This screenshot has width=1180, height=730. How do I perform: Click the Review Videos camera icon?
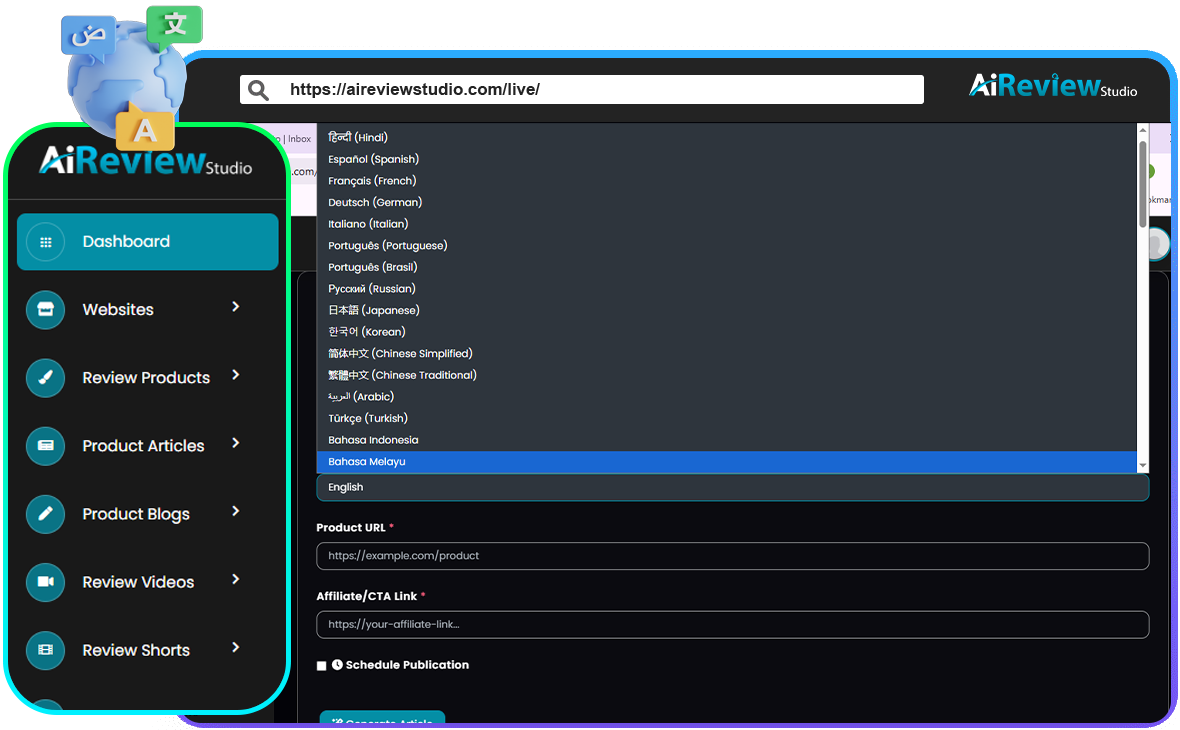click(x=45, y=582)
